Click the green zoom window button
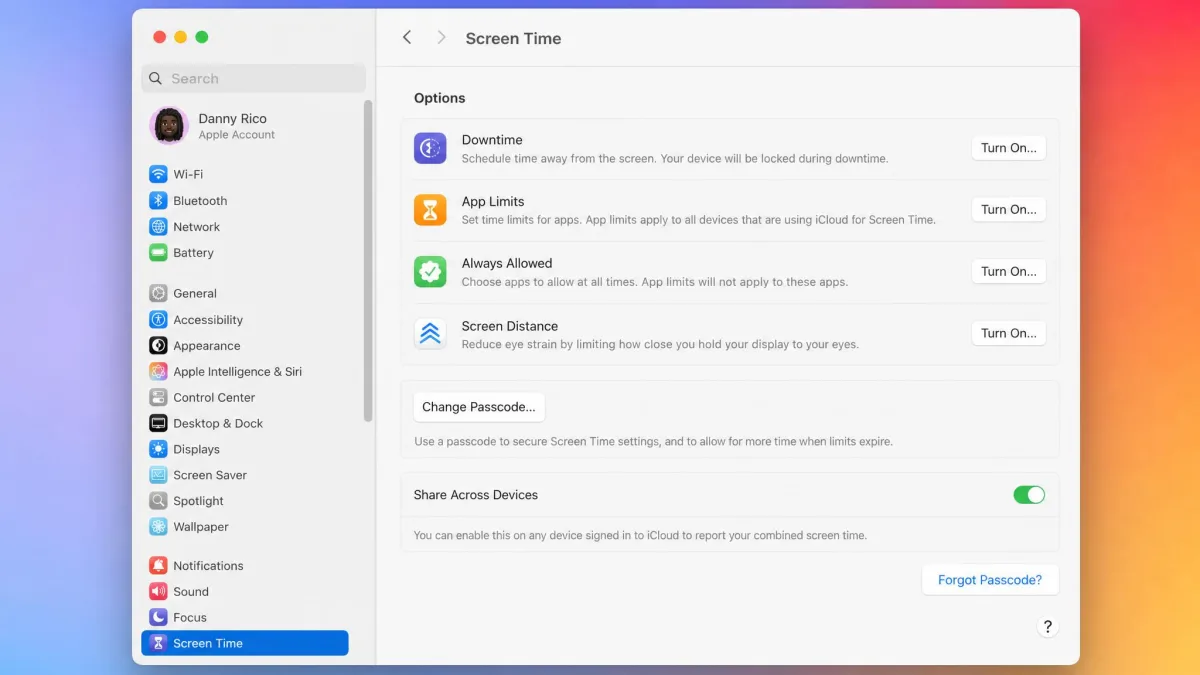 [x=202, y=37]
